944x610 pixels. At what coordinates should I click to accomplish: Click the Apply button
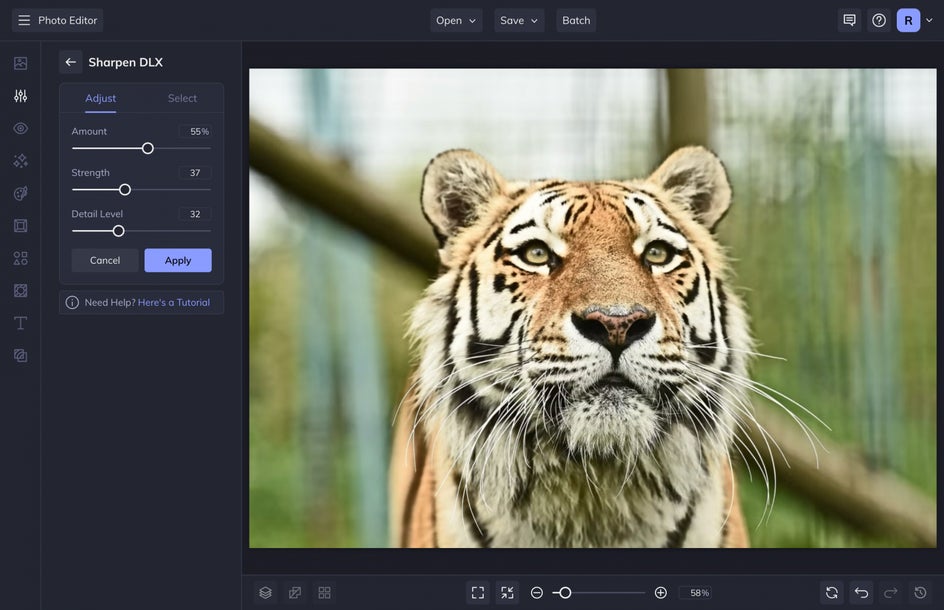(178, 261)
